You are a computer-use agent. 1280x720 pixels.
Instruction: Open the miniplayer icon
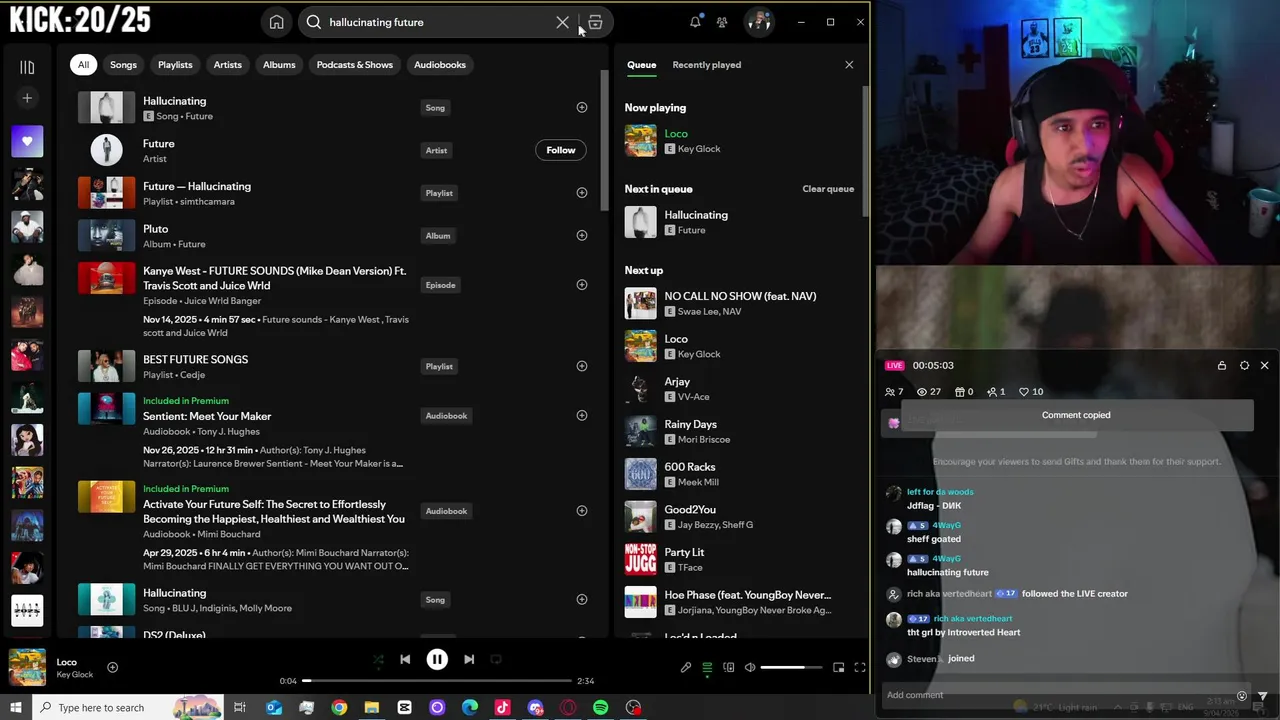coord(839,667)
